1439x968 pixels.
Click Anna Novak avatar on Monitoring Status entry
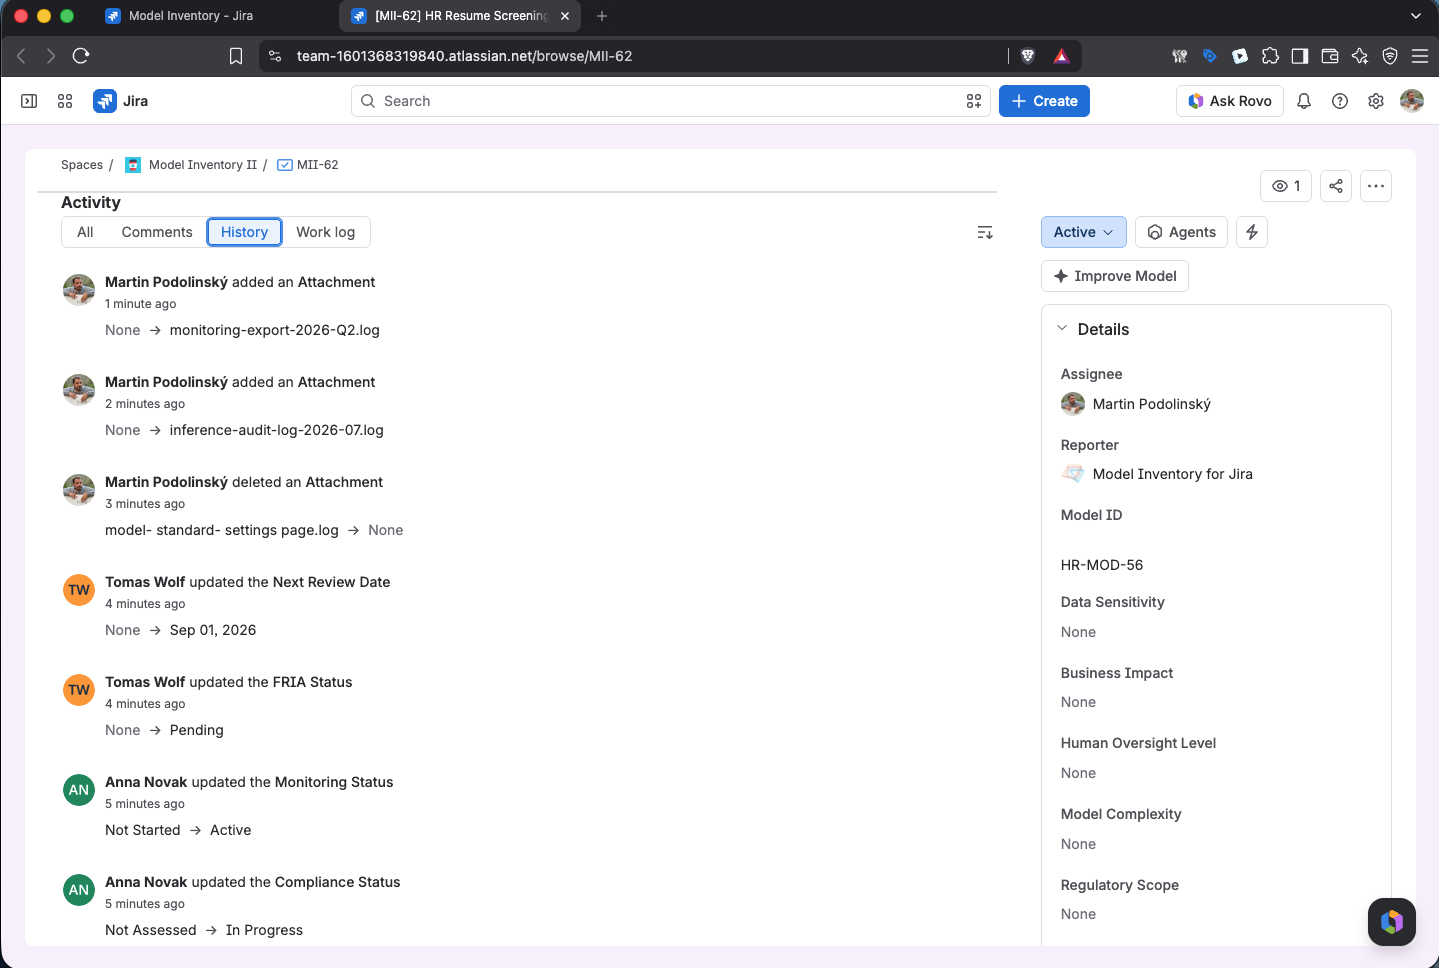(x=79, y=790)
